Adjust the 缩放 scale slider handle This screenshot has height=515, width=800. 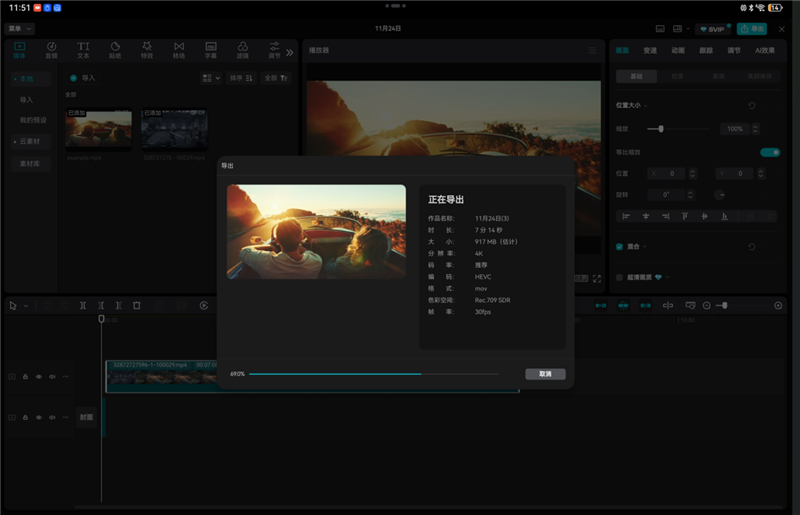pos(661,129)
